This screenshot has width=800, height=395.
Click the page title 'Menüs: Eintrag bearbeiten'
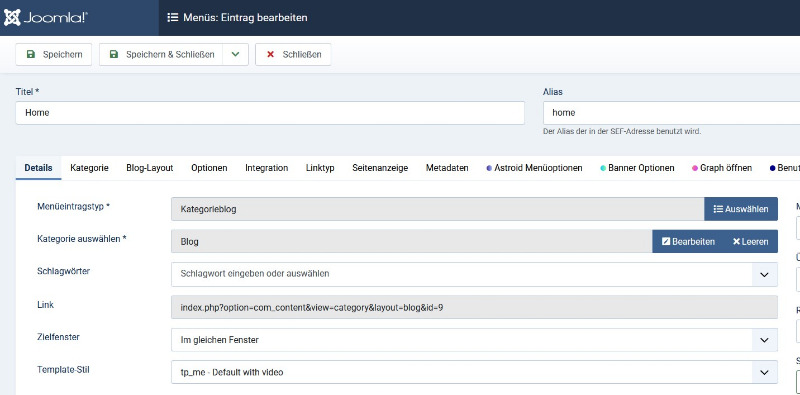[245, 18]
